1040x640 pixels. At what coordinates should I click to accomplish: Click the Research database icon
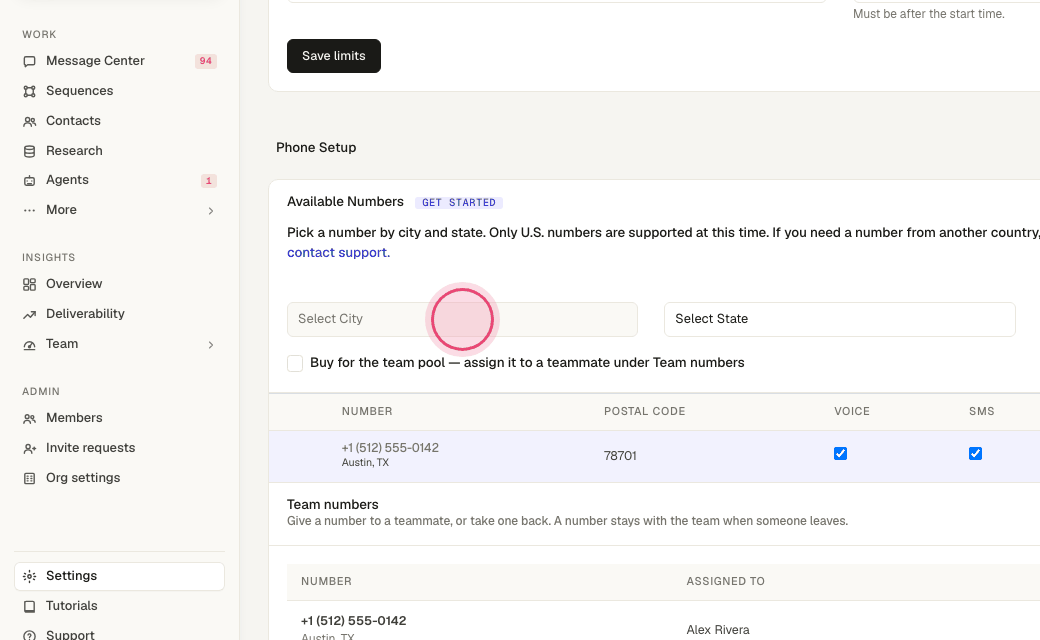(x=29, y=151)
